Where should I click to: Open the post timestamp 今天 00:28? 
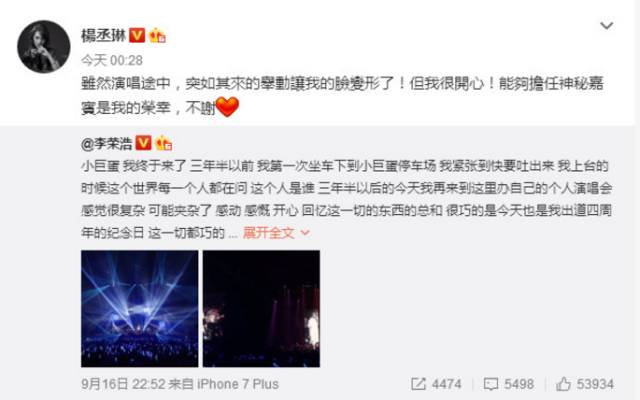112,60
